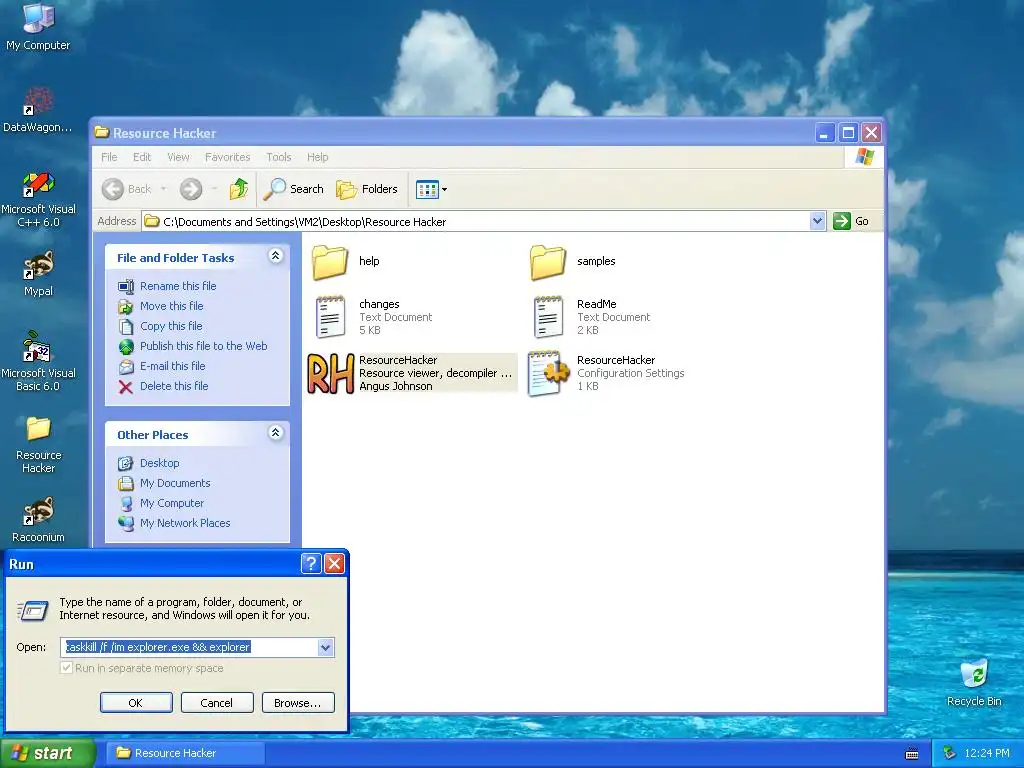Image resolution: width=1024 pixels, height=768 pixels.
Task: Open View menu
Action: (x=178, y=157)
